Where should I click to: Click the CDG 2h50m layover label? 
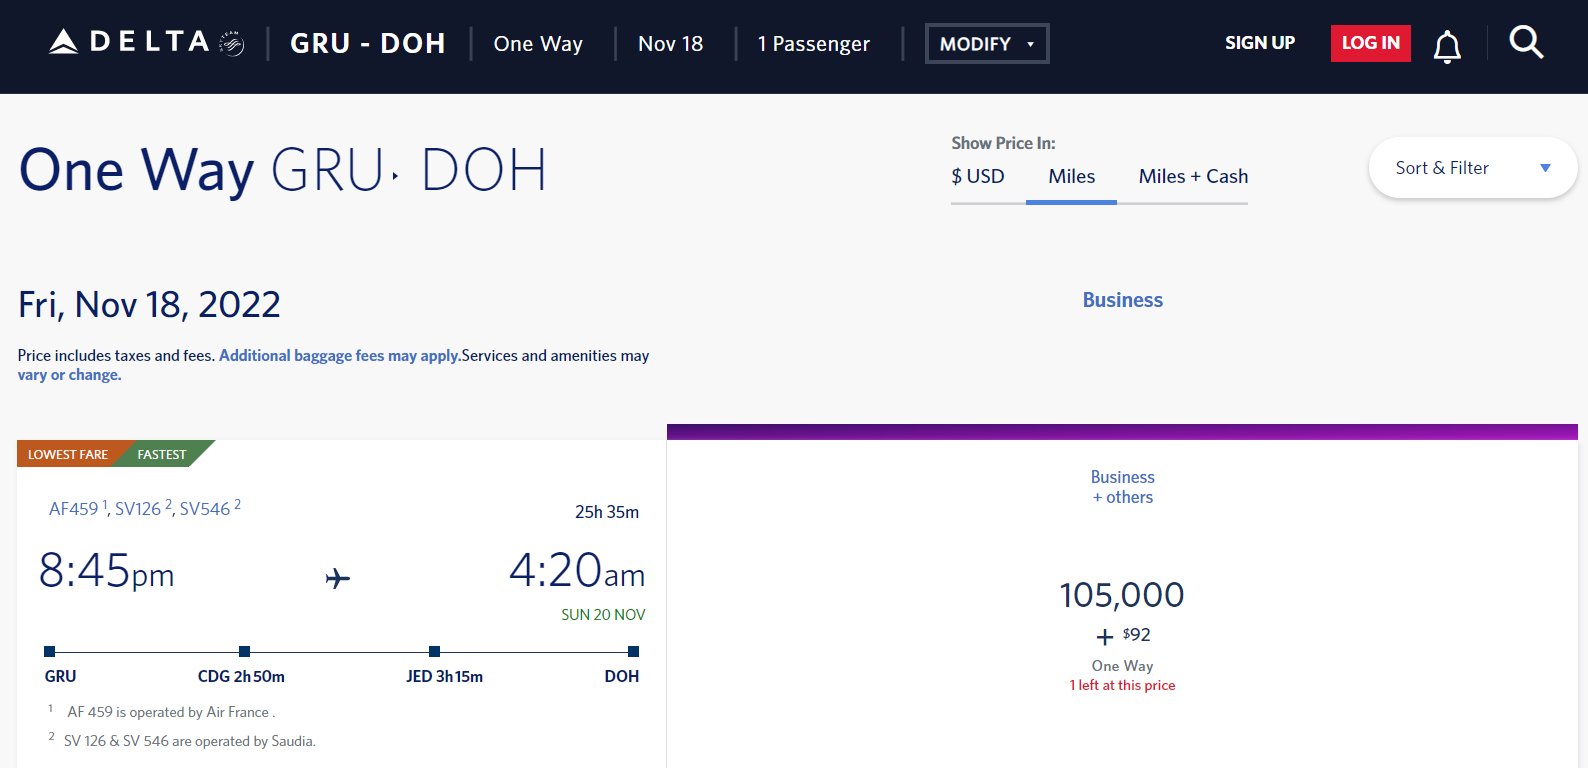pyautogui.click(x=241, y=677)
